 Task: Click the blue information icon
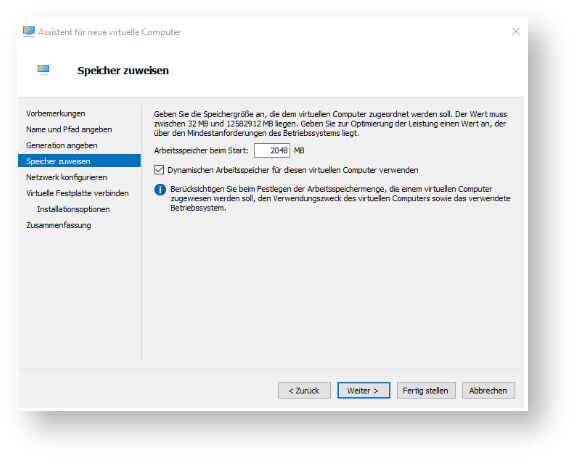(160, 190)
